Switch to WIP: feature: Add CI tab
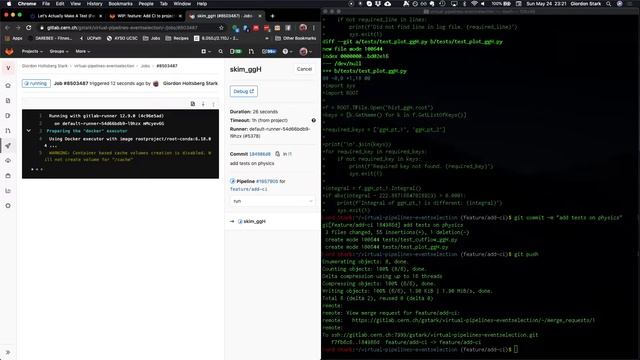Viewport: 640px width, 360px height. point(145,16)
